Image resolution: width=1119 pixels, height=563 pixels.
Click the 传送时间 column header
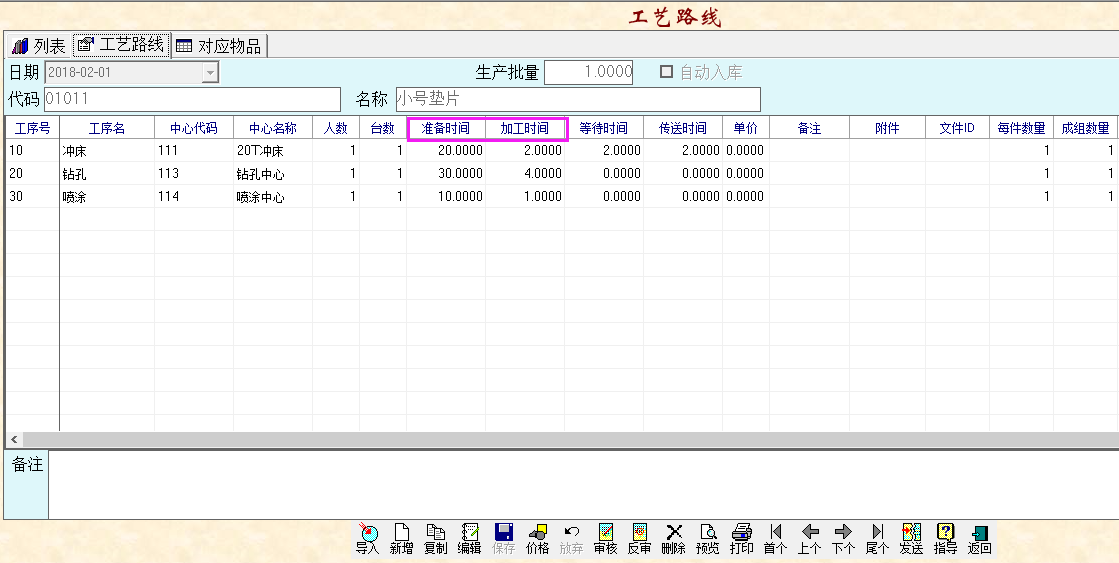click(683, 128)
